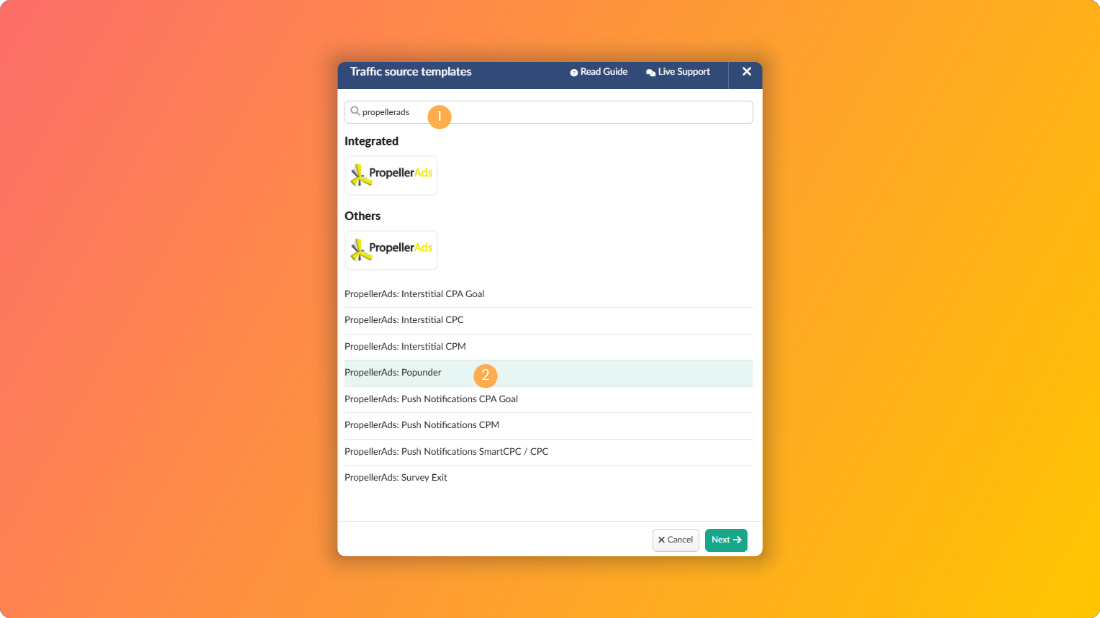The height and width of the screenshot is (618, 1100).
Task: Select PropellerAds: Survey Exit template
Action: pos(548,478)
